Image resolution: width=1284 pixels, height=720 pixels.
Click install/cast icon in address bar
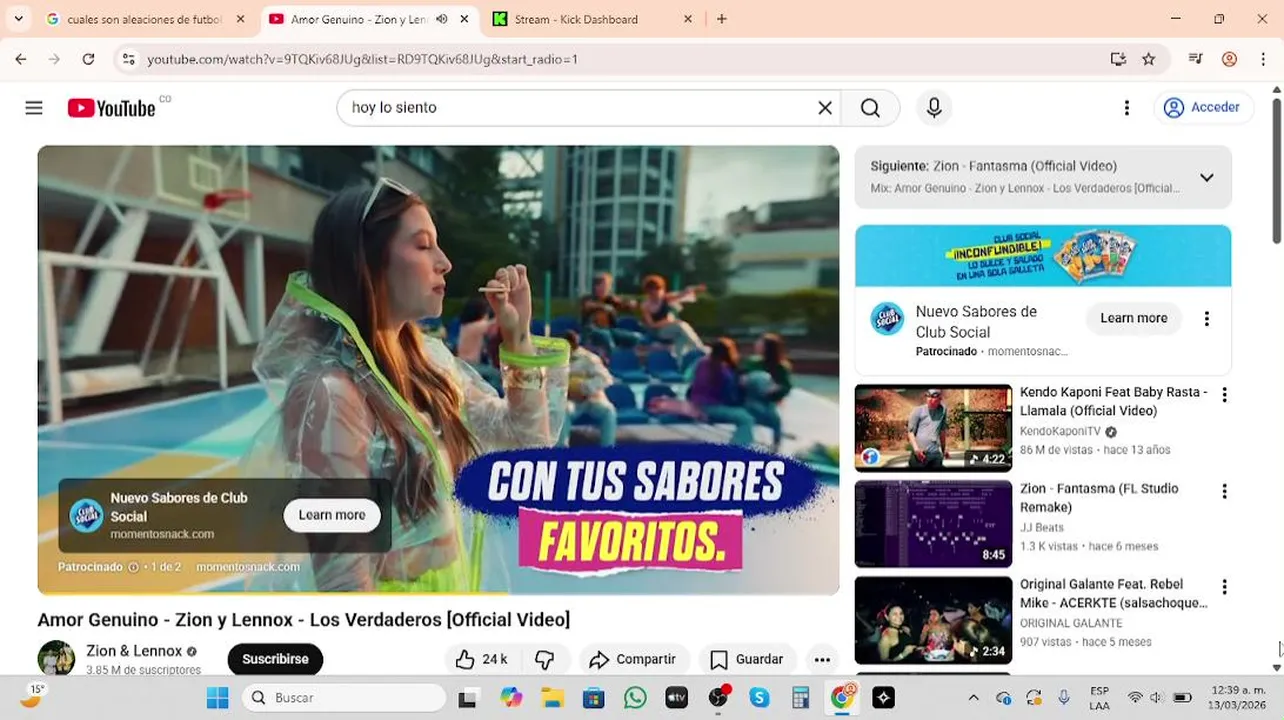(x=1118, y=59)
